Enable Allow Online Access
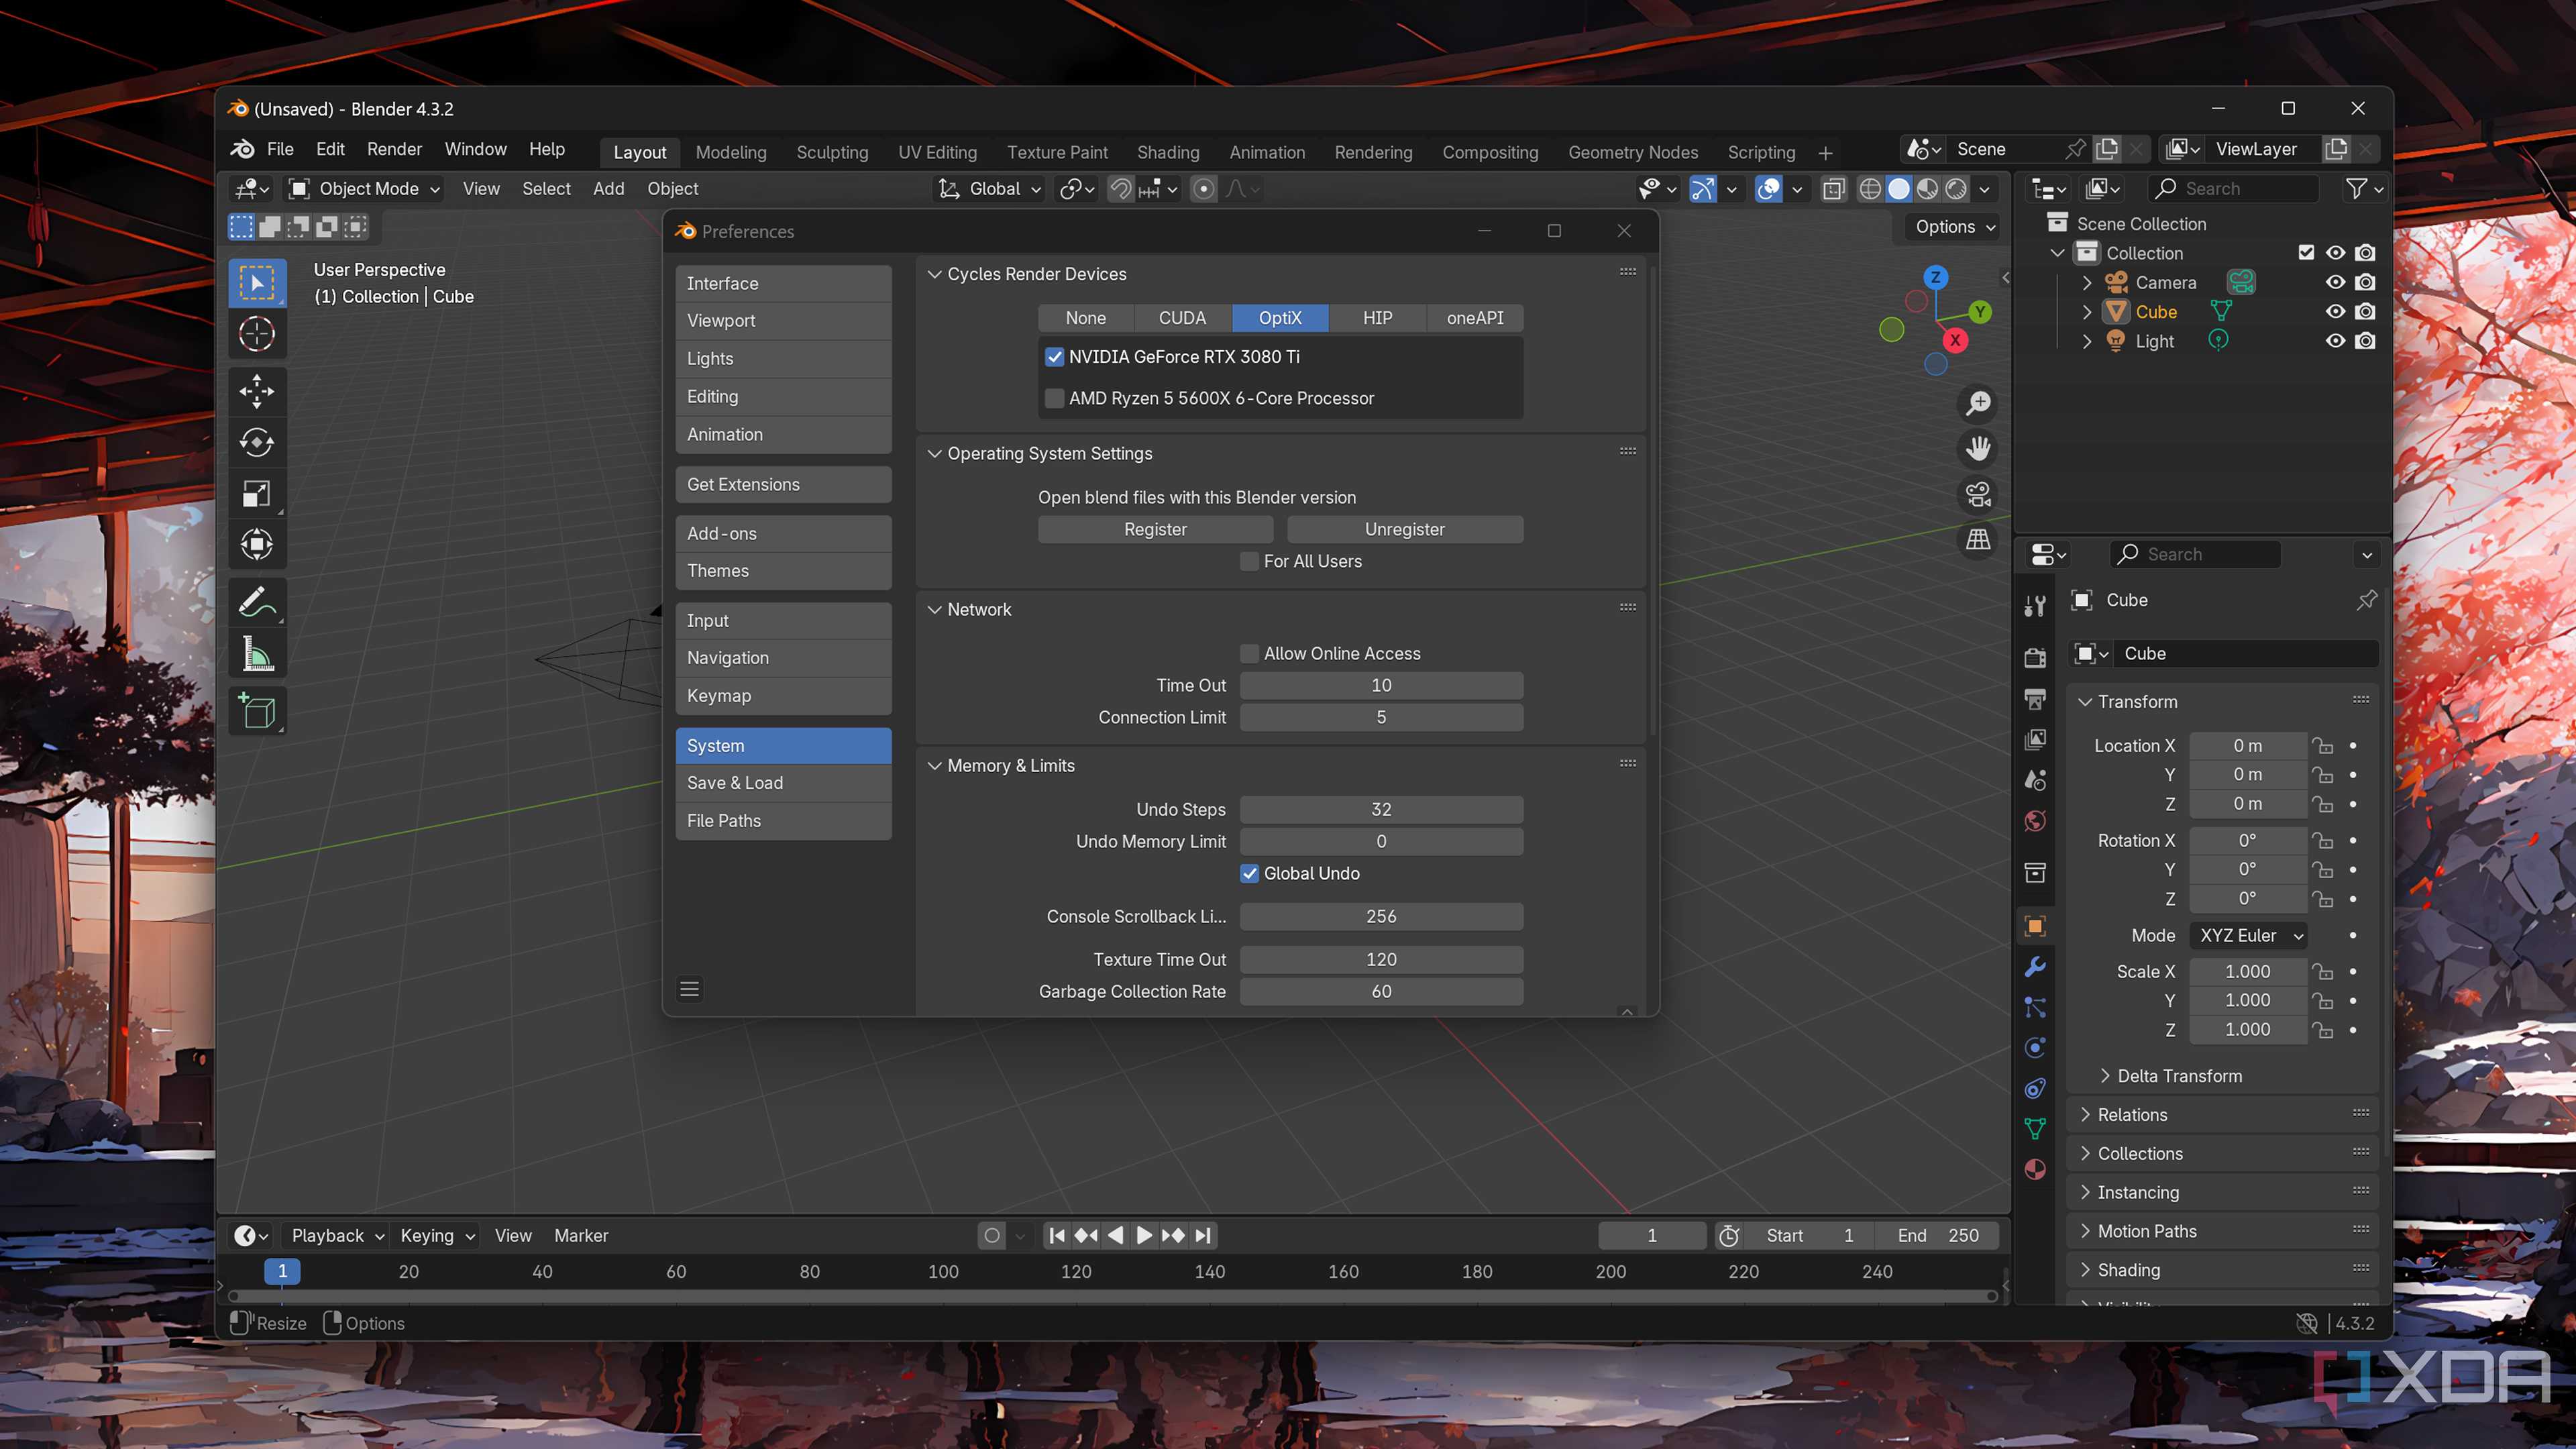Viewport: 2576px width, 1449px height. pos(1249,653)
